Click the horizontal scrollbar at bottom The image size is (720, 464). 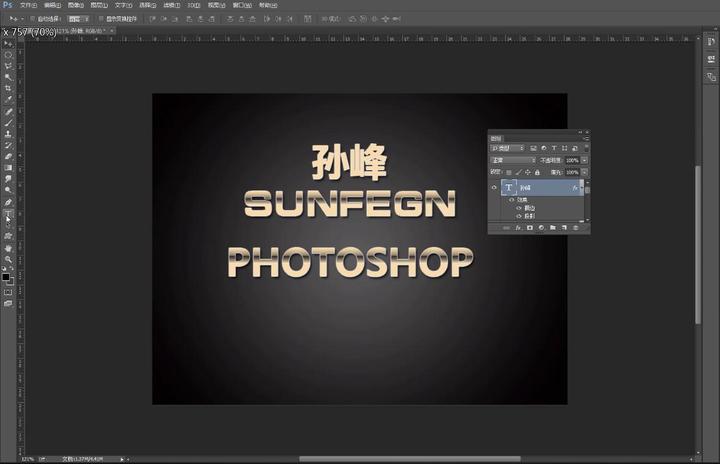click(x=410, y=458)
